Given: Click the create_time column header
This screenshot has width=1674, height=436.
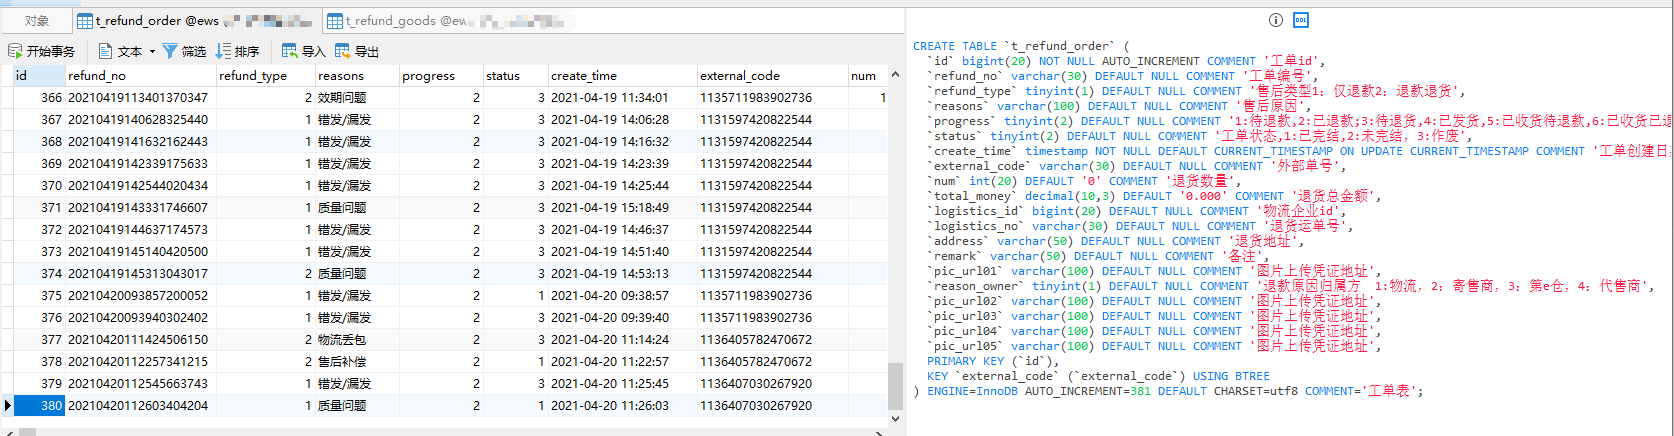Looking at the screenshot, I should click(622, 76).
